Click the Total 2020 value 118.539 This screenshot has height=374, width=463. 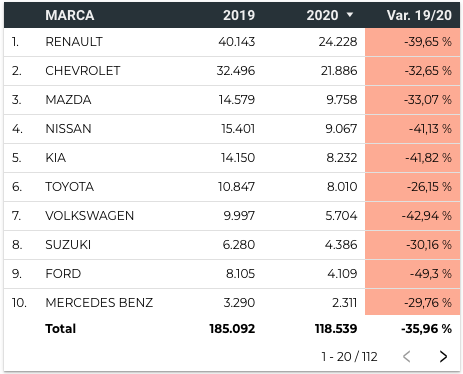tap(336, 329)
